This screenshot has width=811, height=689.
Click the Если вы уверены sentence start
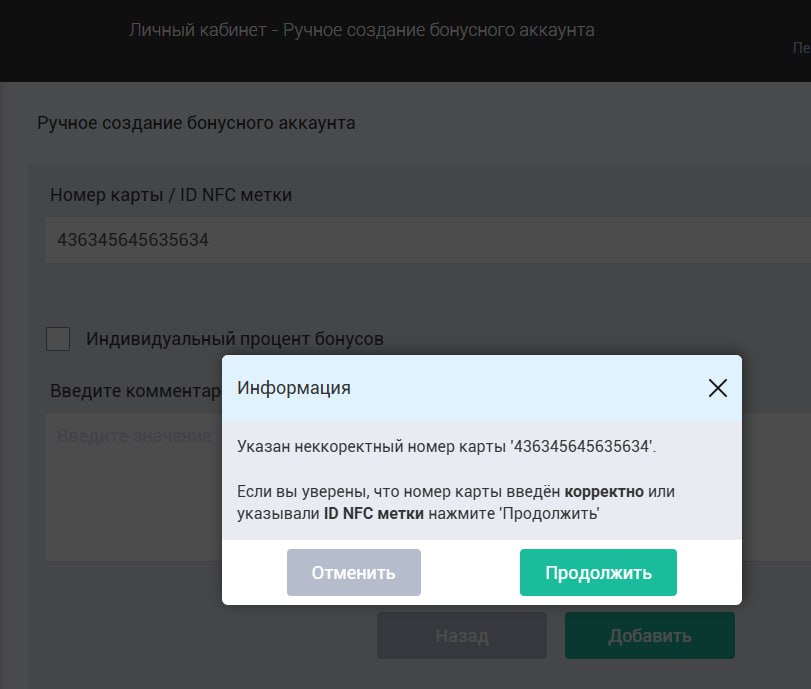click(303, 491)
